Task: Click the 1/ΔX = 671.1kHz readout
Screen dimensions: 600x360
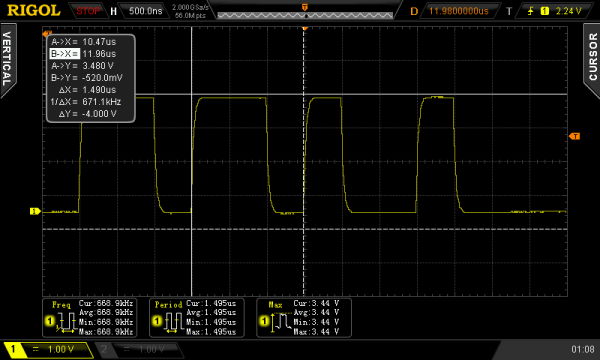Action: (86, 102)
